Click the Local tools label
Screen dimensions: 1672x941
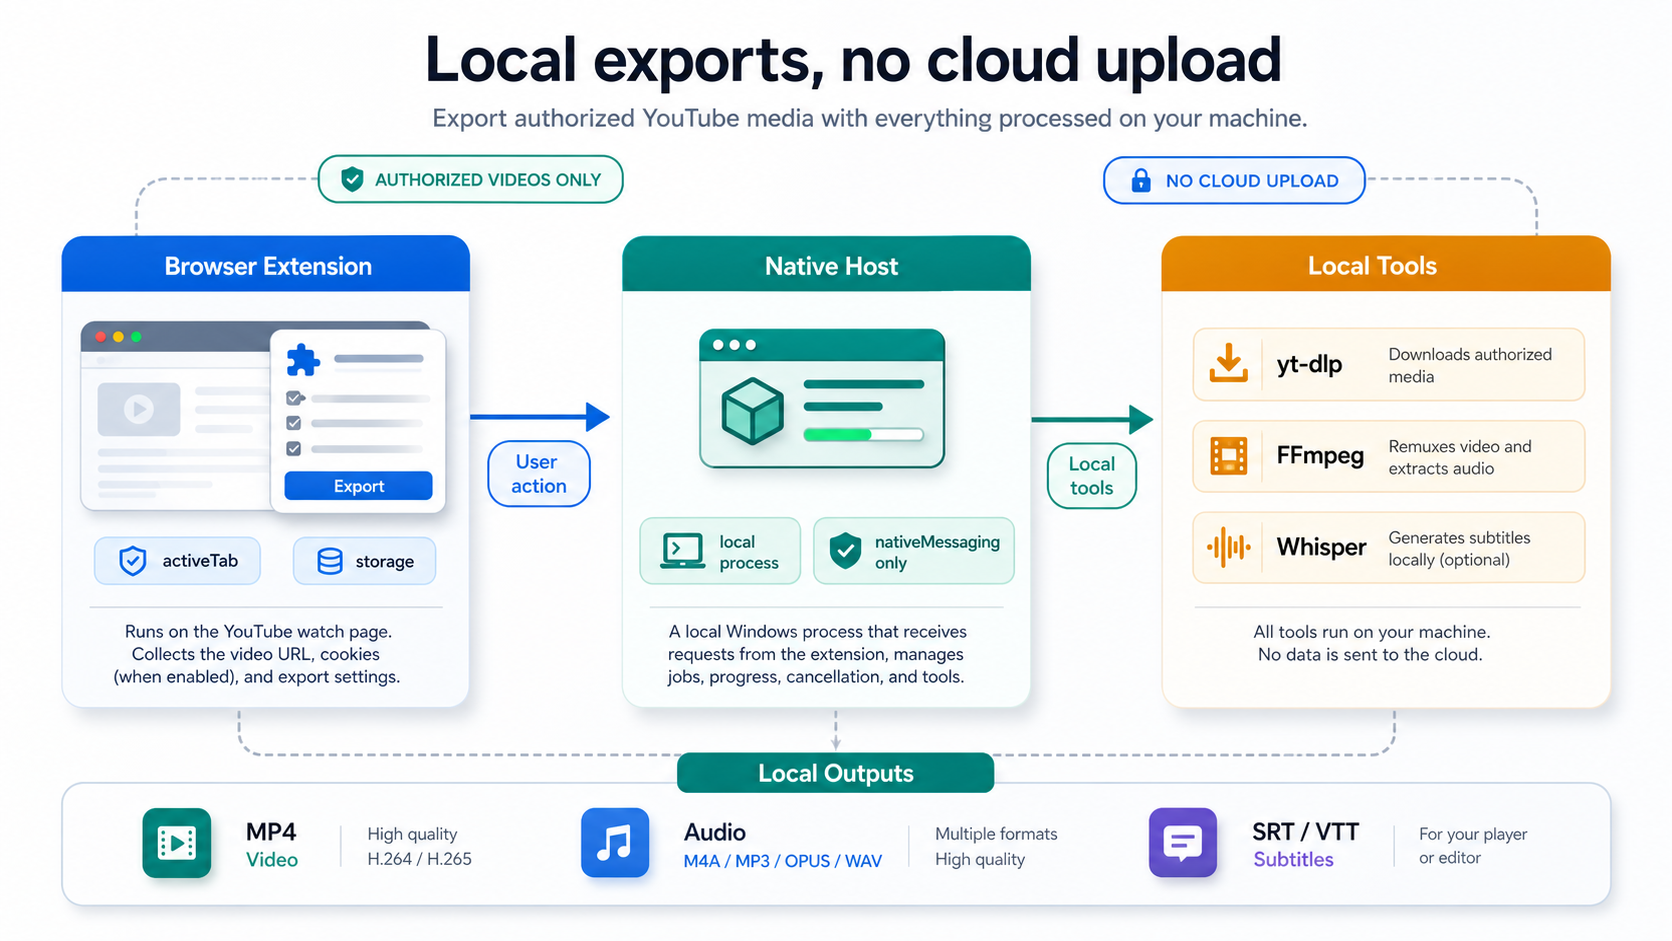pos(1092,476)
